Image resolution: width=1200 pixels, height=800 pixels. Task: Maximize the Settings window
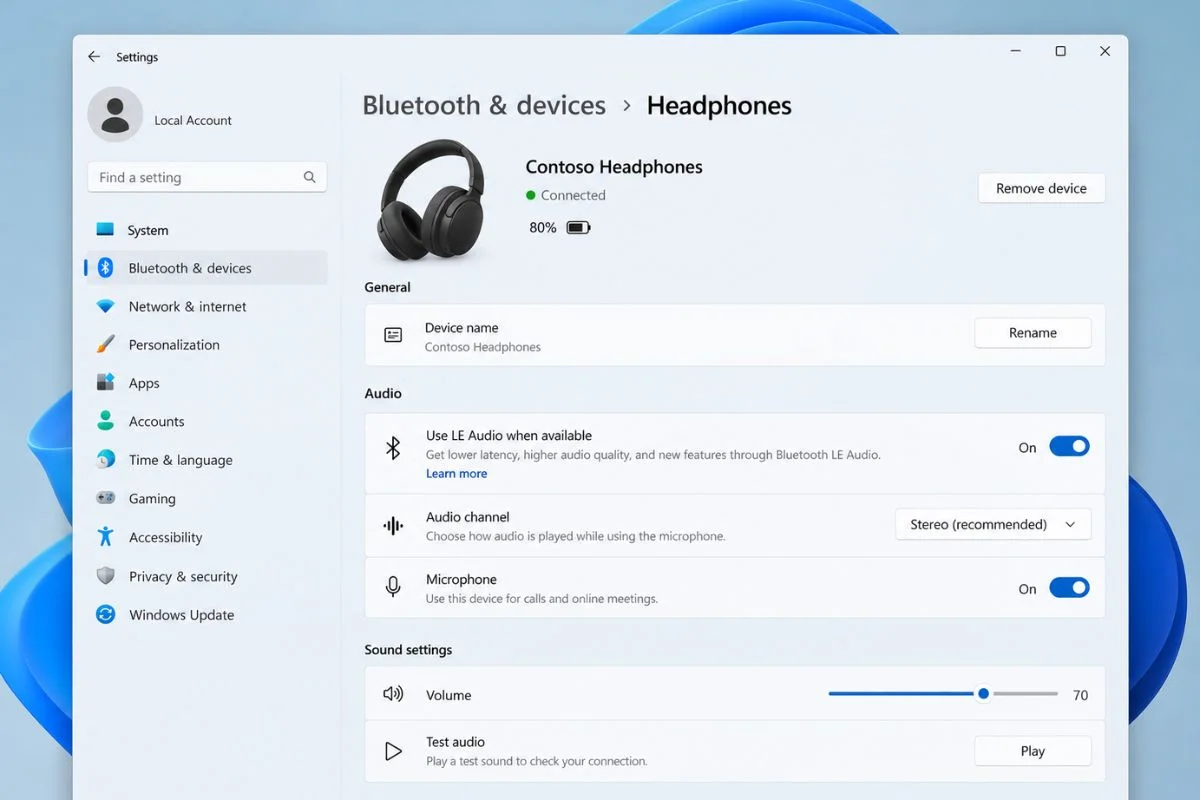(1060, 51)
